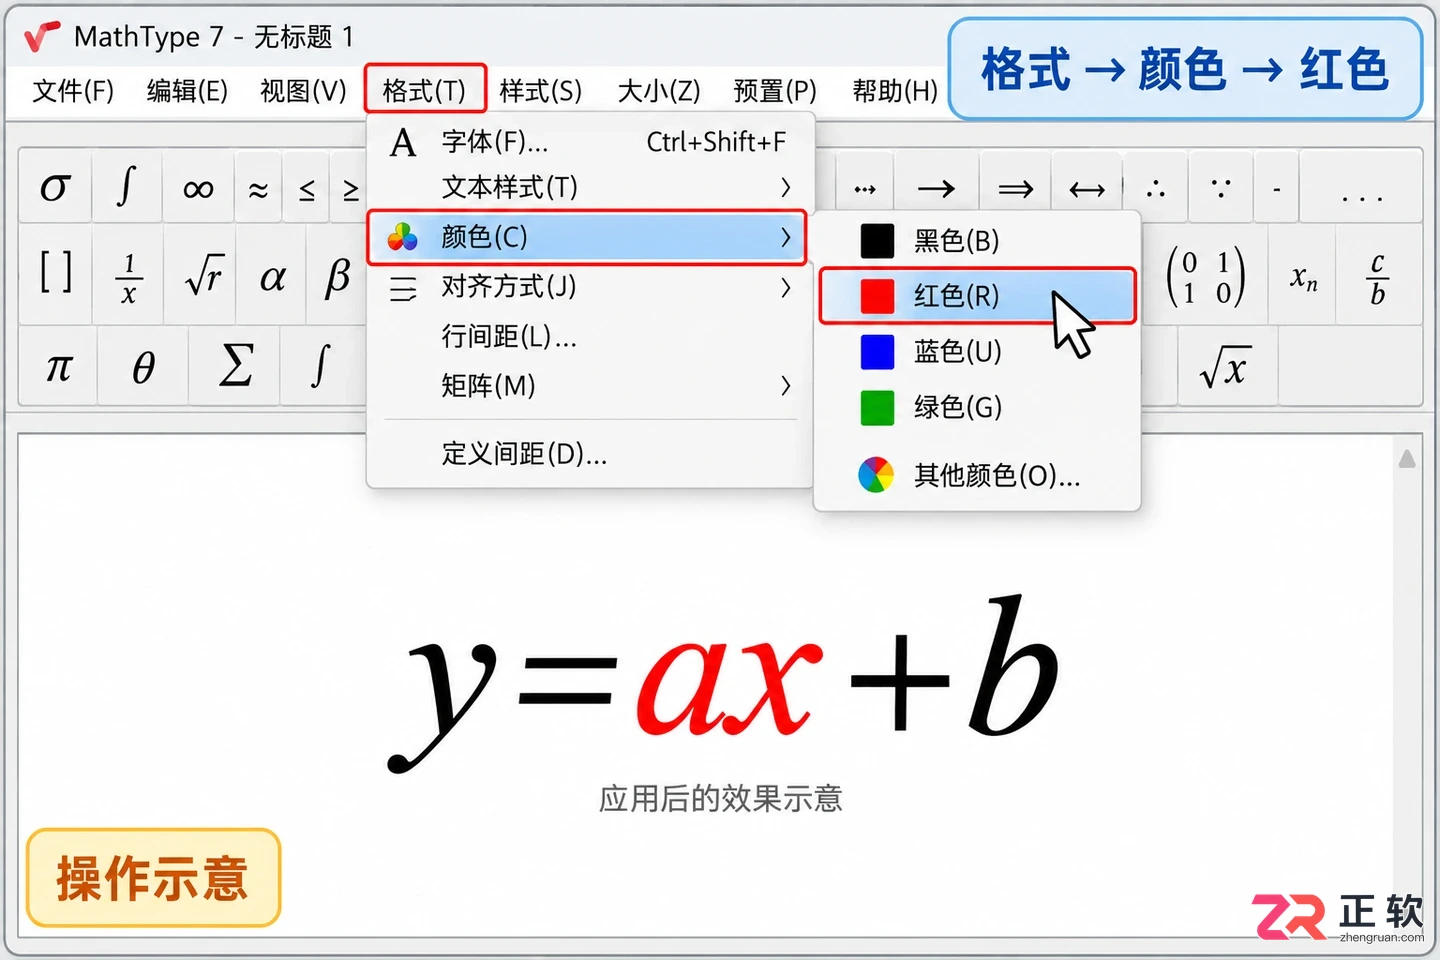Open 其他颜色(O)... custom color picker
1440x960 pixels.
point(977,475)
